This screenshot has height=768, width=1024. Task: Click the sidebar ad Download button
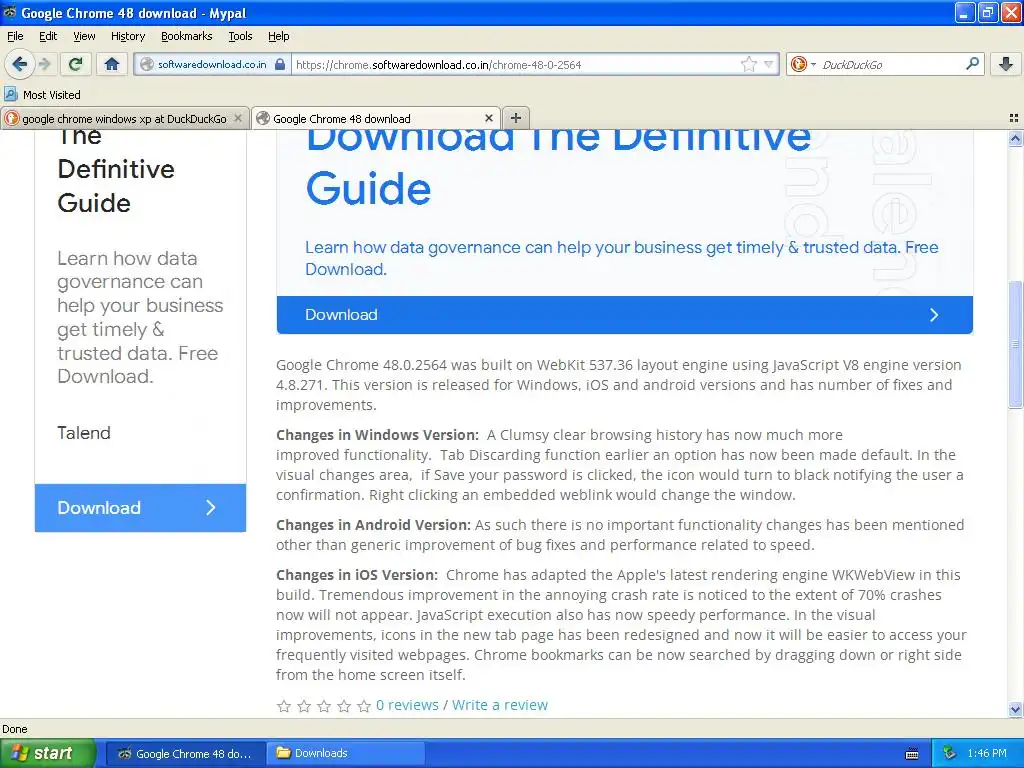point(140,507)
